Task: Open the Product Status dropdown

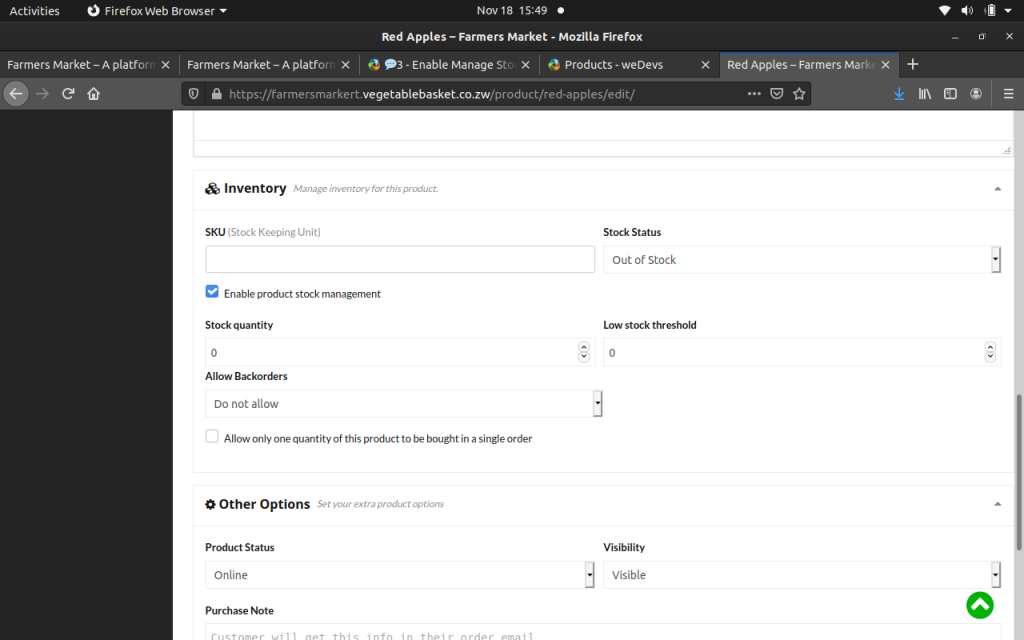Action: pos(398,575)
